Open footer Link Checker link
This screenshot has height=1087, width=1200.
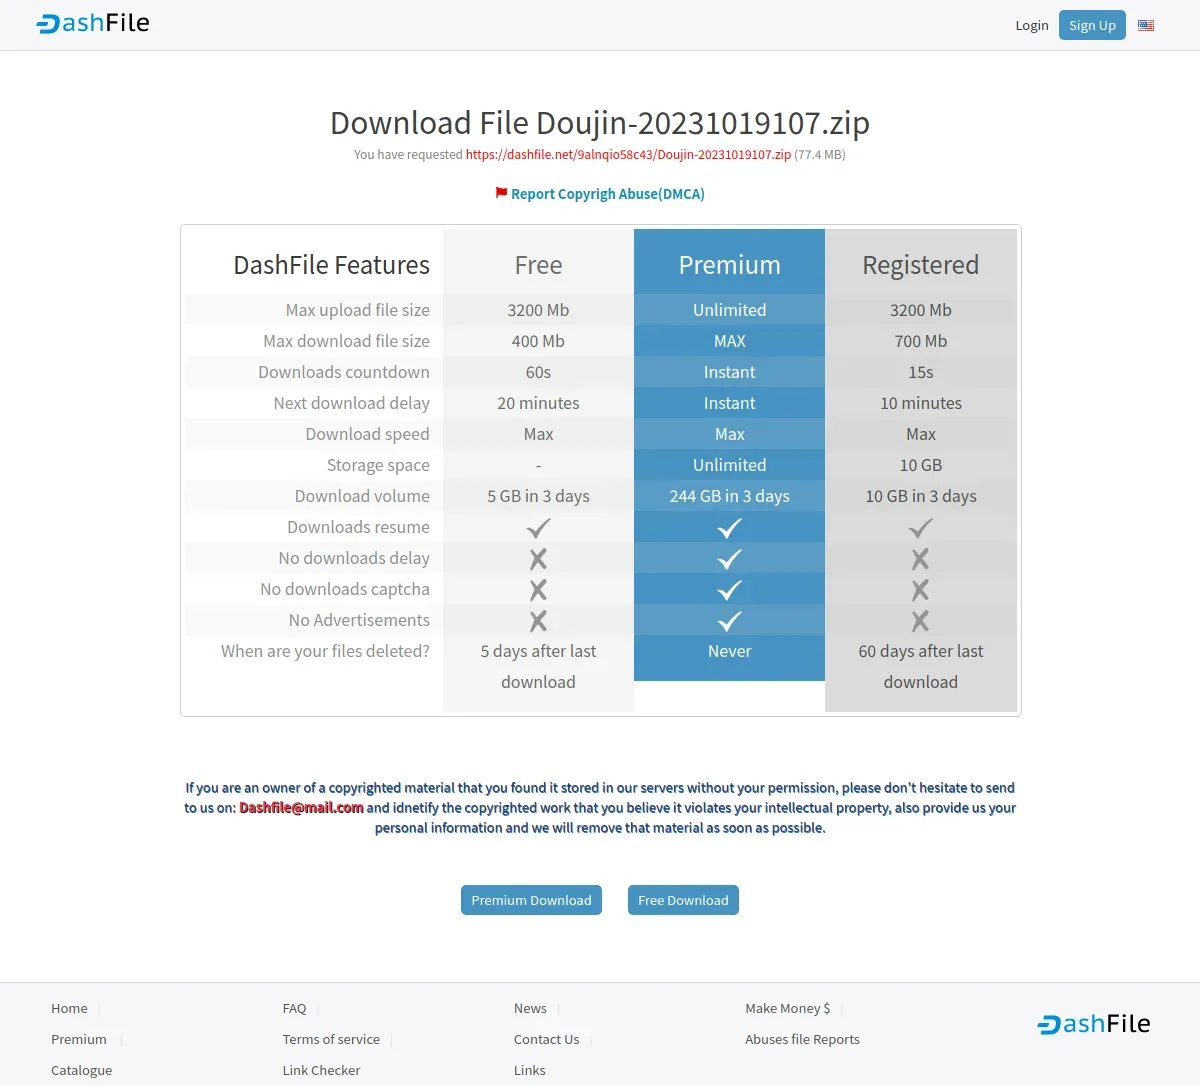pyautogui.click(x=321, y=1070)
